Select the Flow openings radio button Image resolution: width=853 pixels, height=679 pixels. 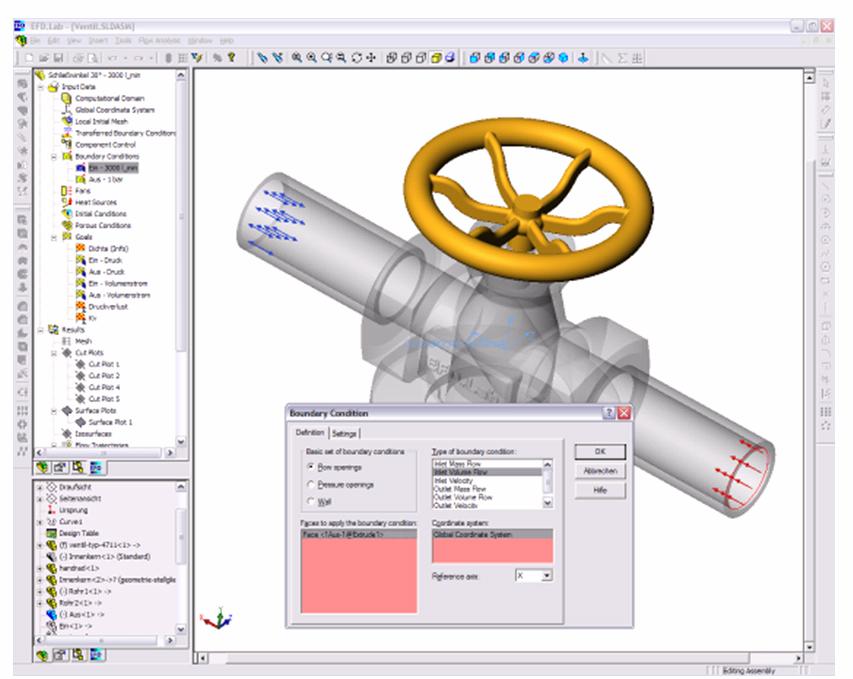[x=311, y=466]
